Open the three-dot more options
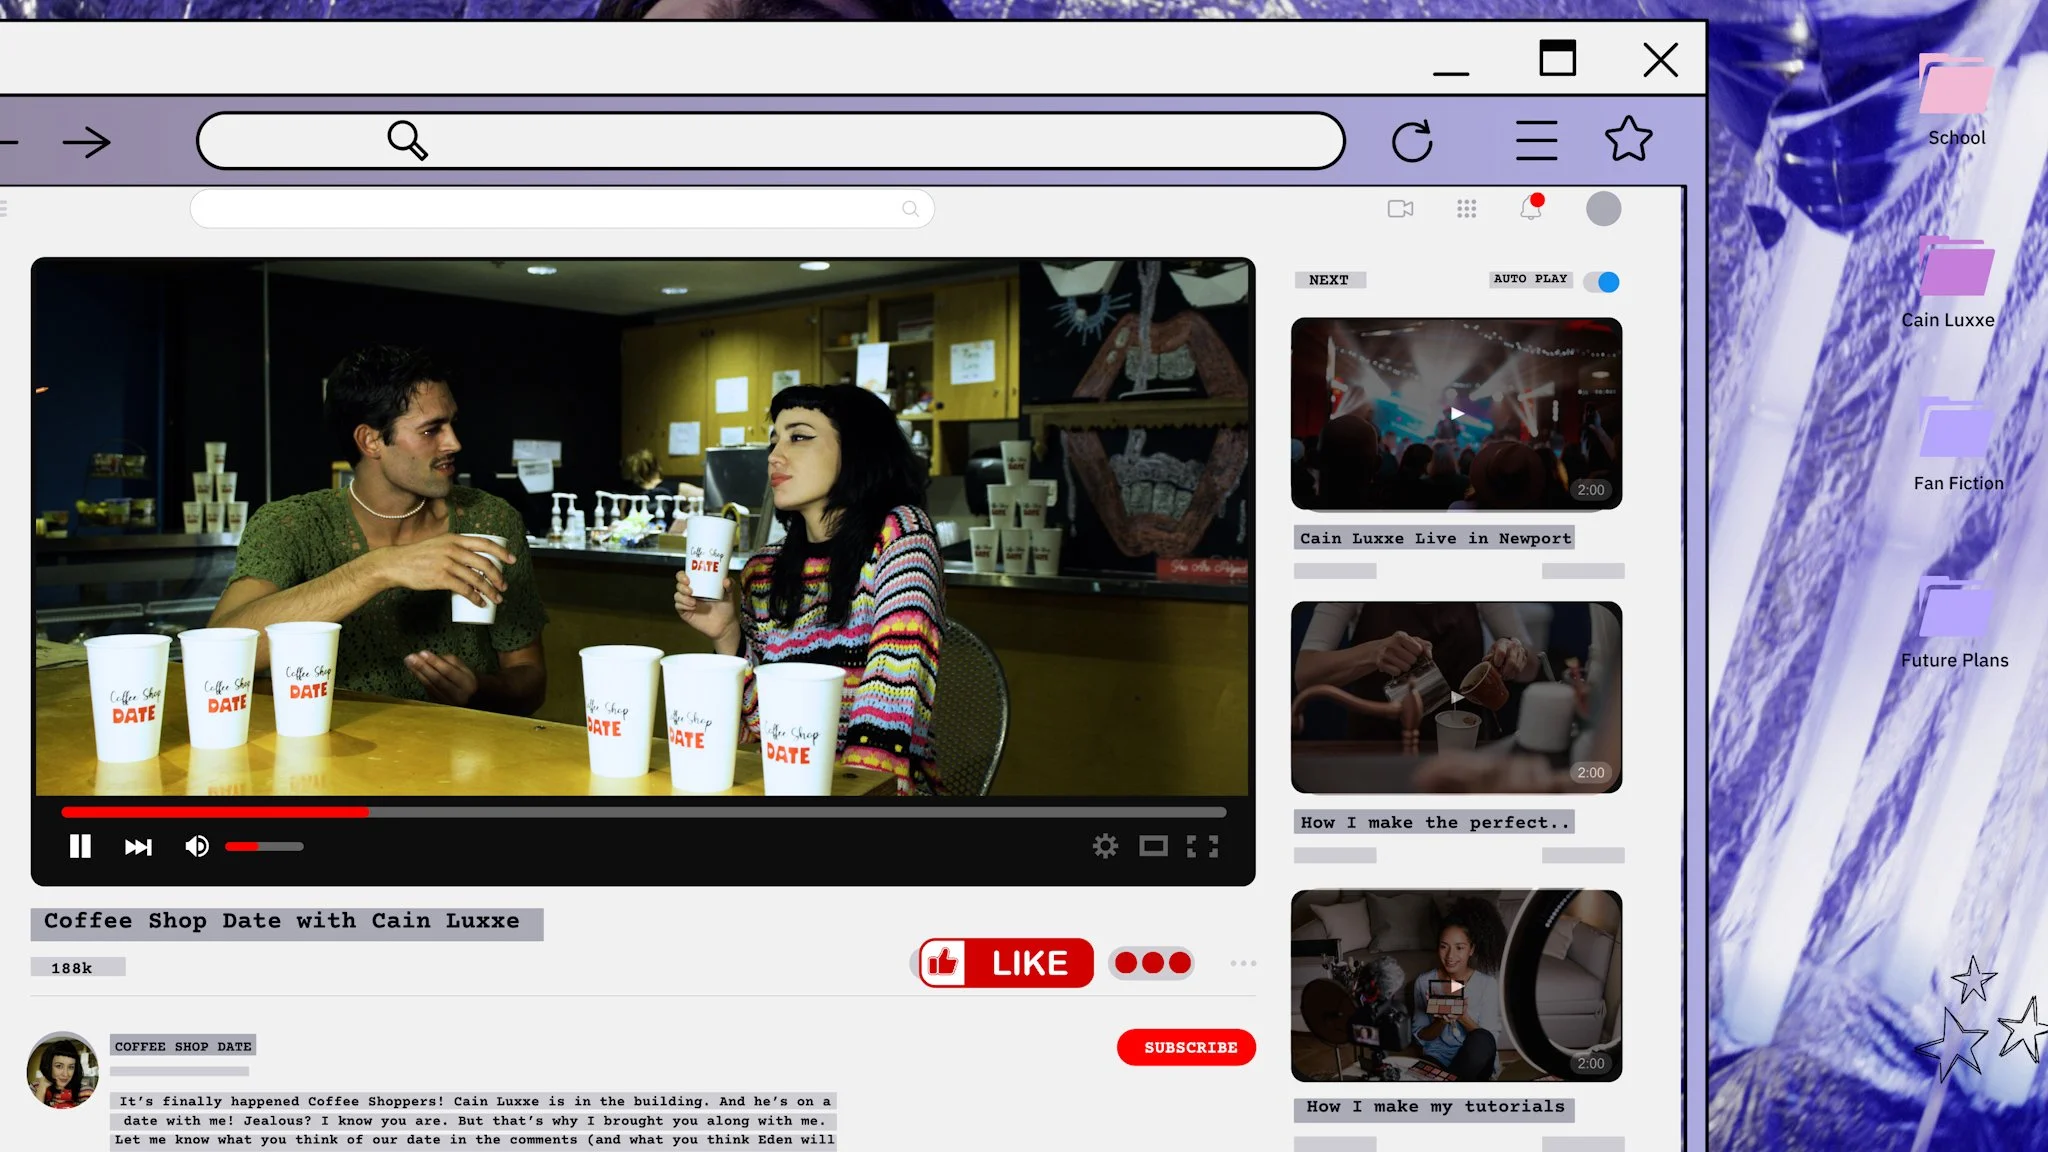The height and width of the screenshot is (1152, 2048). (x=1243, y=963)
